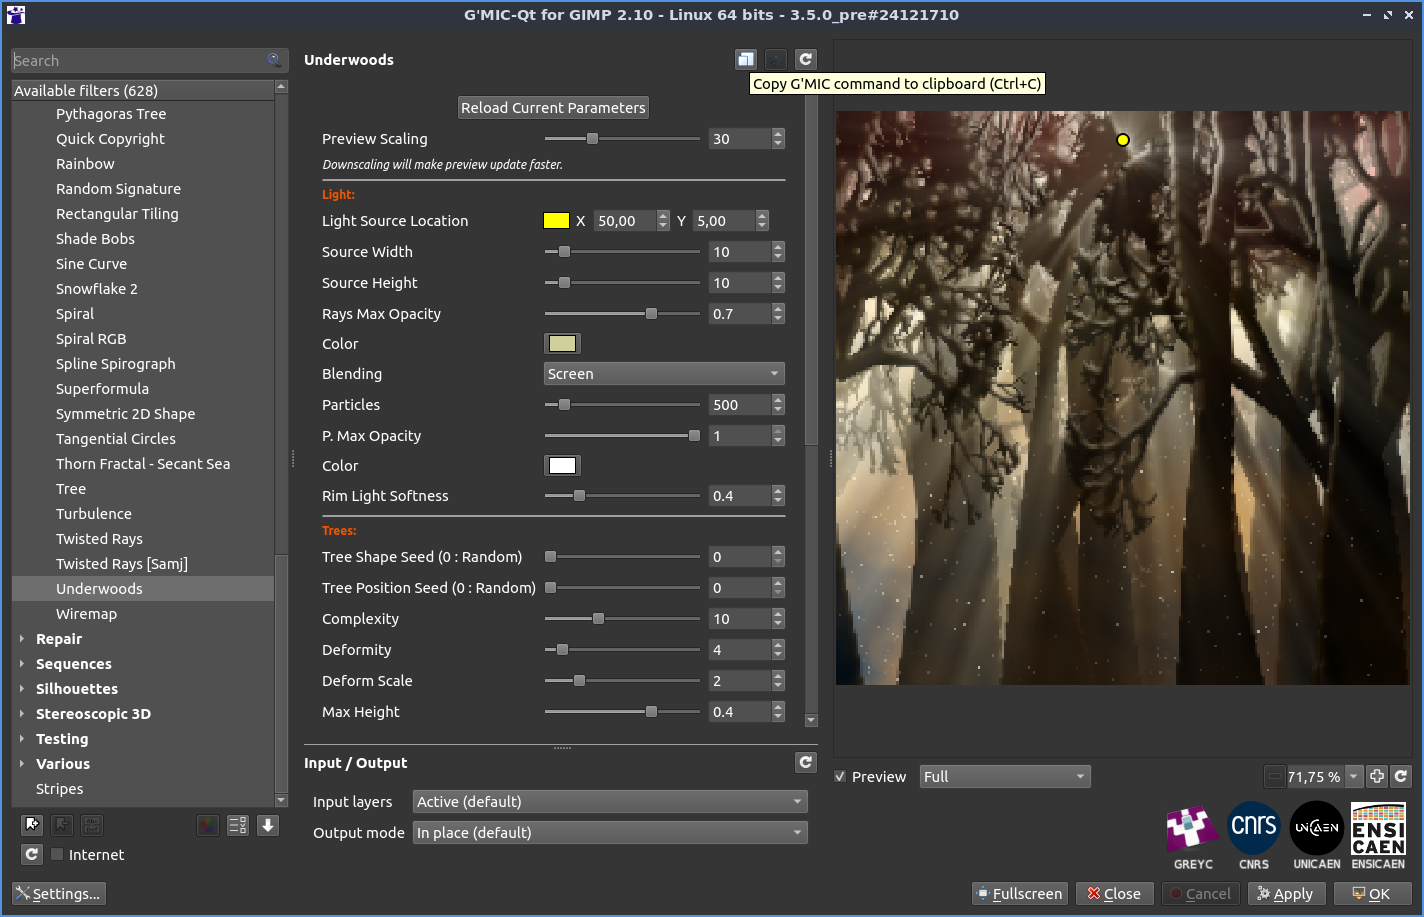Click the Reload Current Parameters button
The image size is (1424, 917).
pyautogui.click(x=553, y=108)
